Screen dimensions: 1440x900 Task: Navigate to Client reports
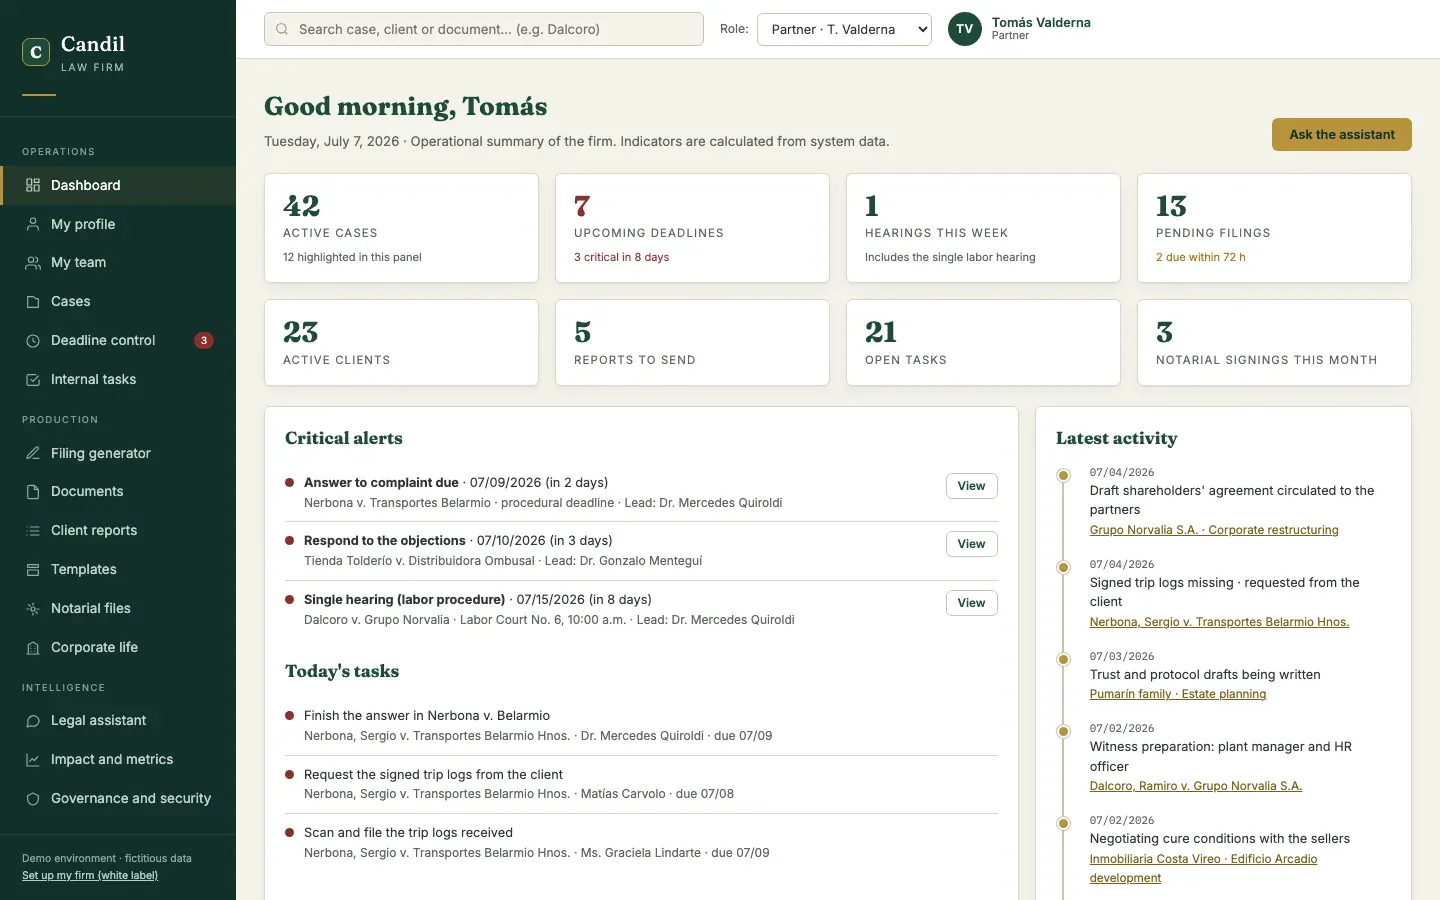118,530
